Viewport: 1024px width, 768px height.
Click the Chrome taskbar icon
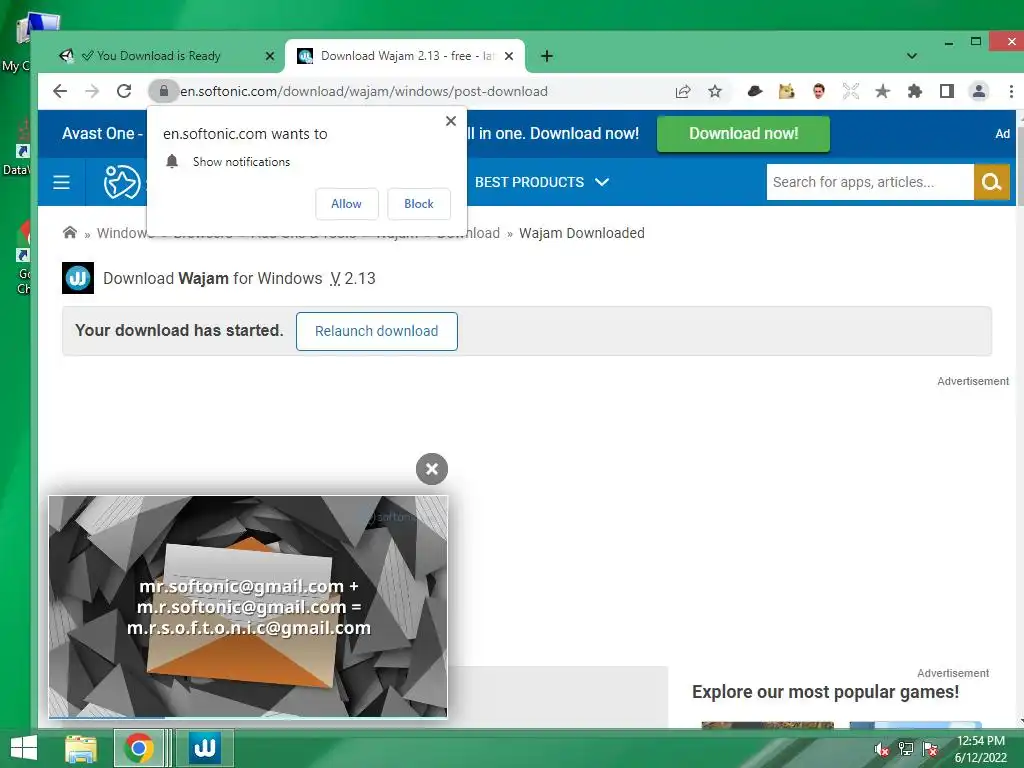[x=138, y=748]
